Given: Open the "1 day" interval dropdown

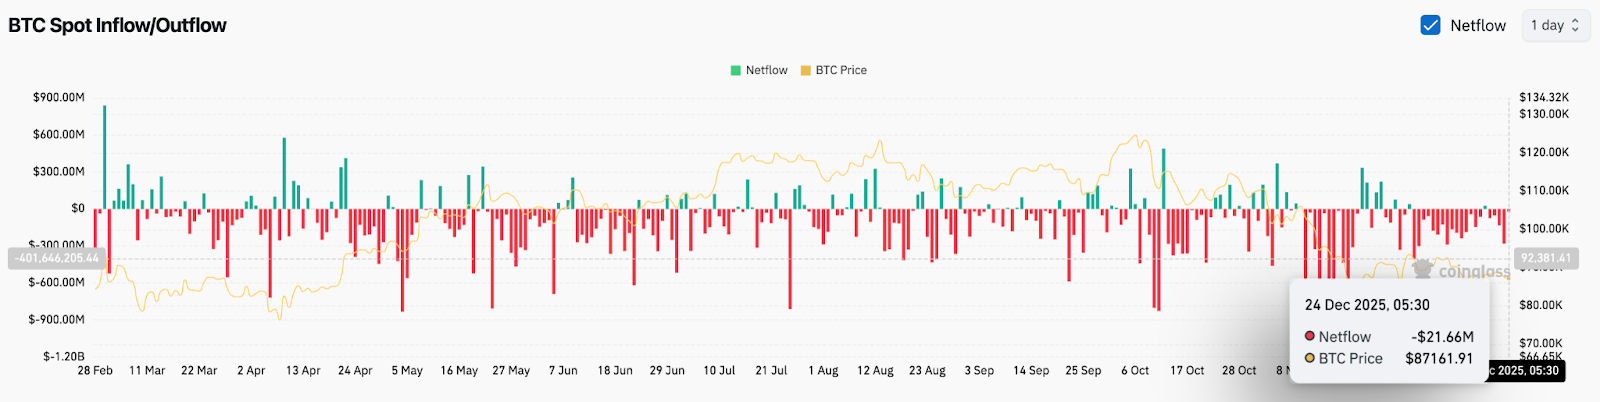Looking at the screenshot, I should (x=1555, y=26).
